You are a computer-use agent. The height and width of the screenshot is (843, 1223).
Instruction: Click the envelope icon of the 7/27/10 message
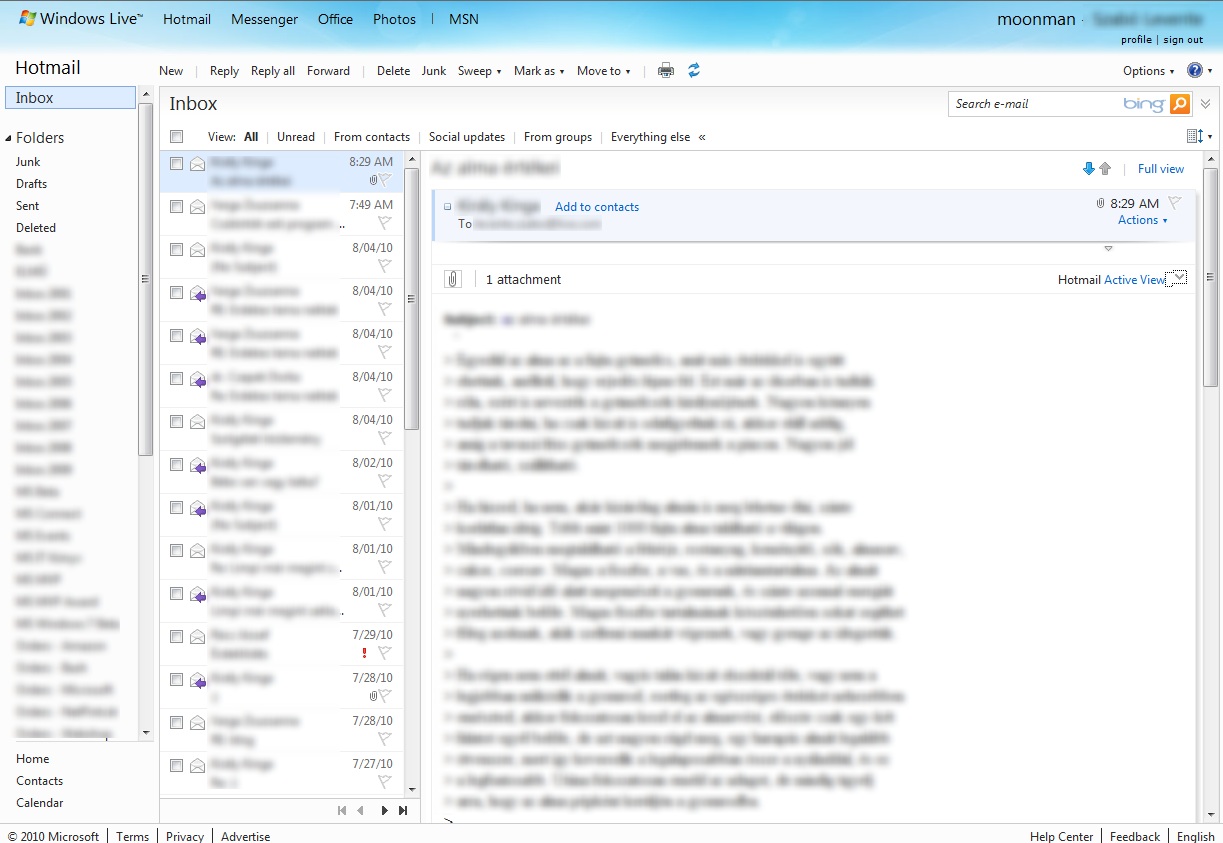(198, 766)
